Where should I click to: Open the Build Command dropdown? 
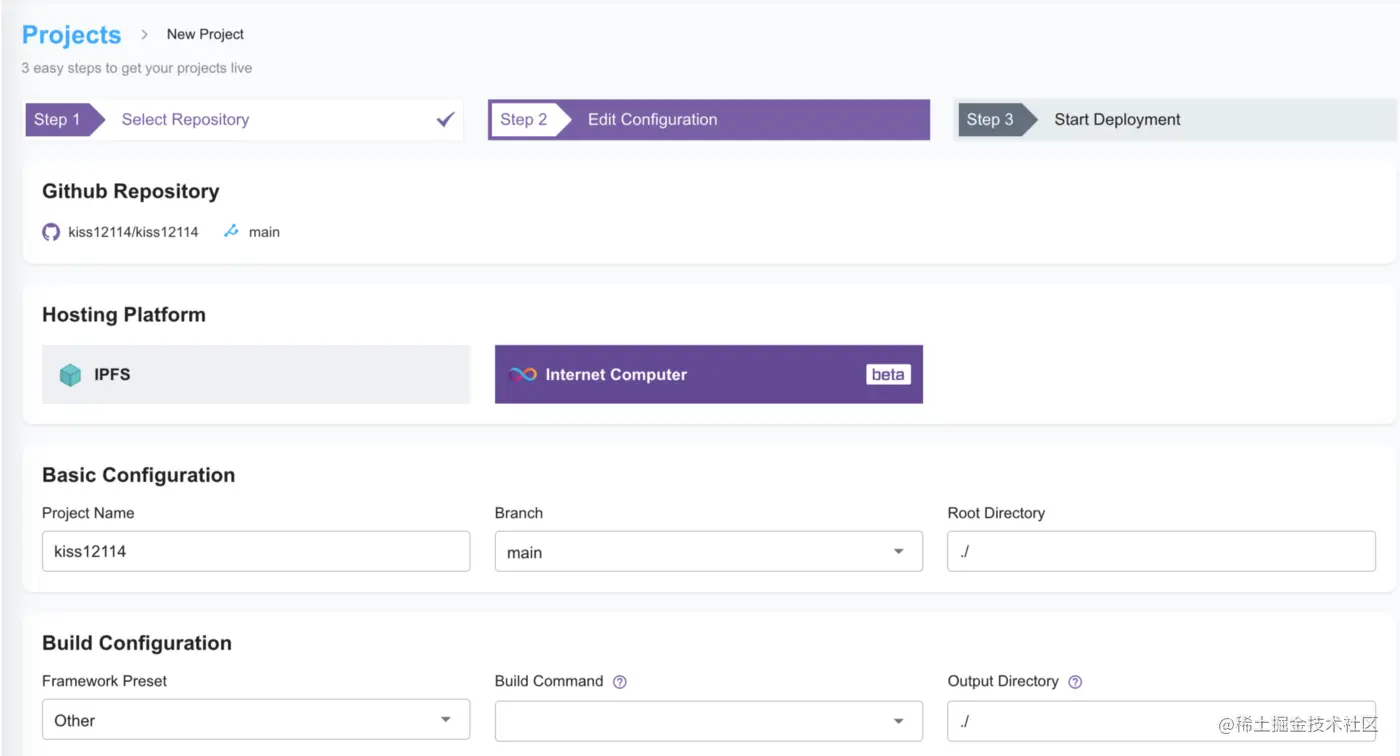pos(708,720)
